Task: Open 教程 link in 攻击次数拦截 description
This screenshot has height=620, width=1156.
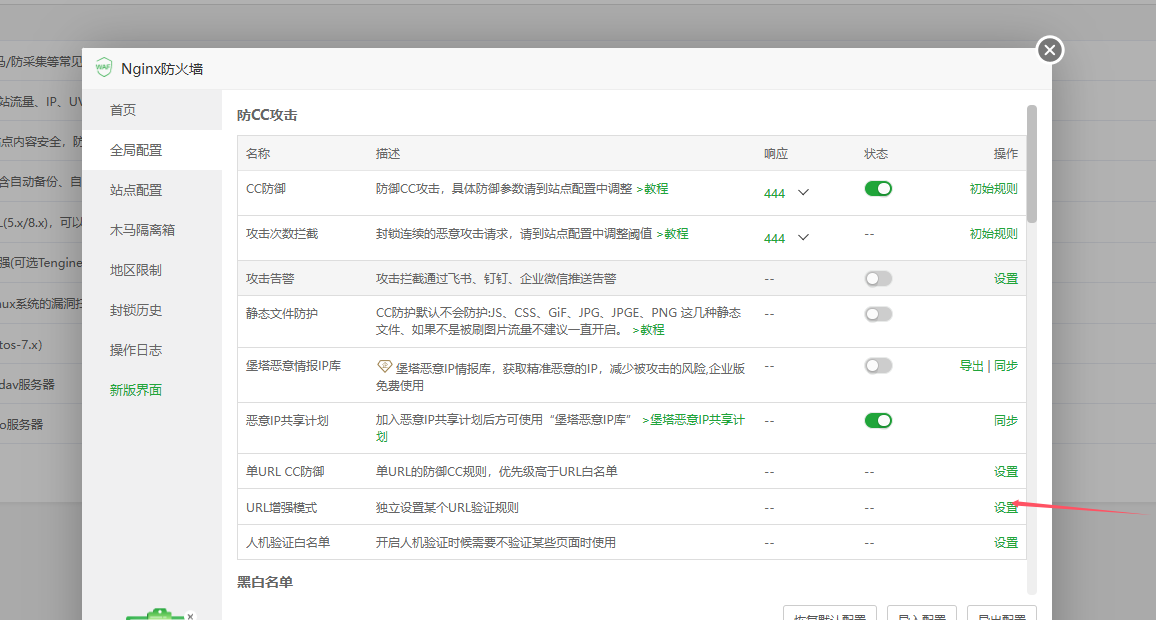Action: 672,234
